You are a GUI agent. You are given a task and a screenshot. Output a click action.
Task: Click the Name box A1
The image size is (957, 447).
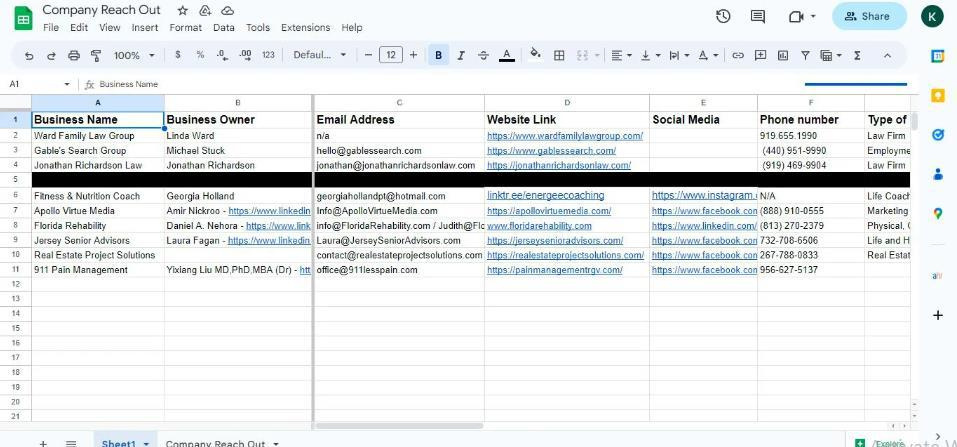40,84
